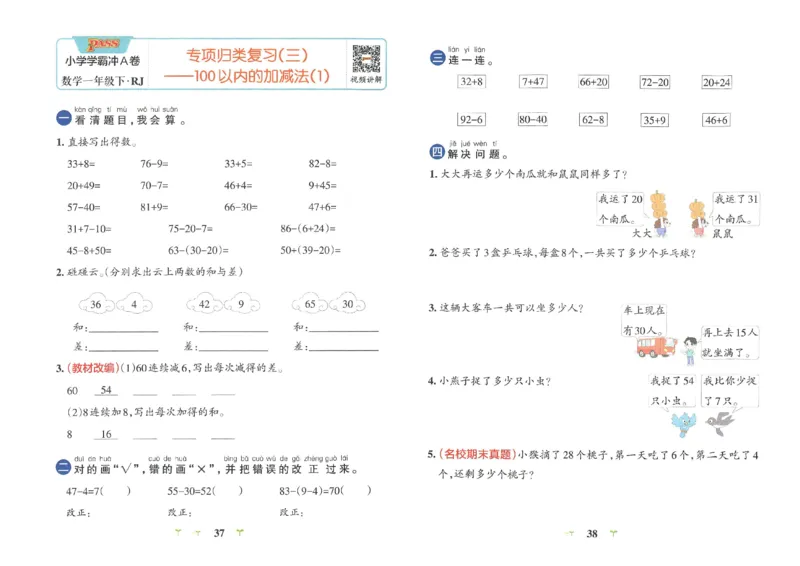
Task: Click the red label 教材改编
Action: (x=93, y=368)
